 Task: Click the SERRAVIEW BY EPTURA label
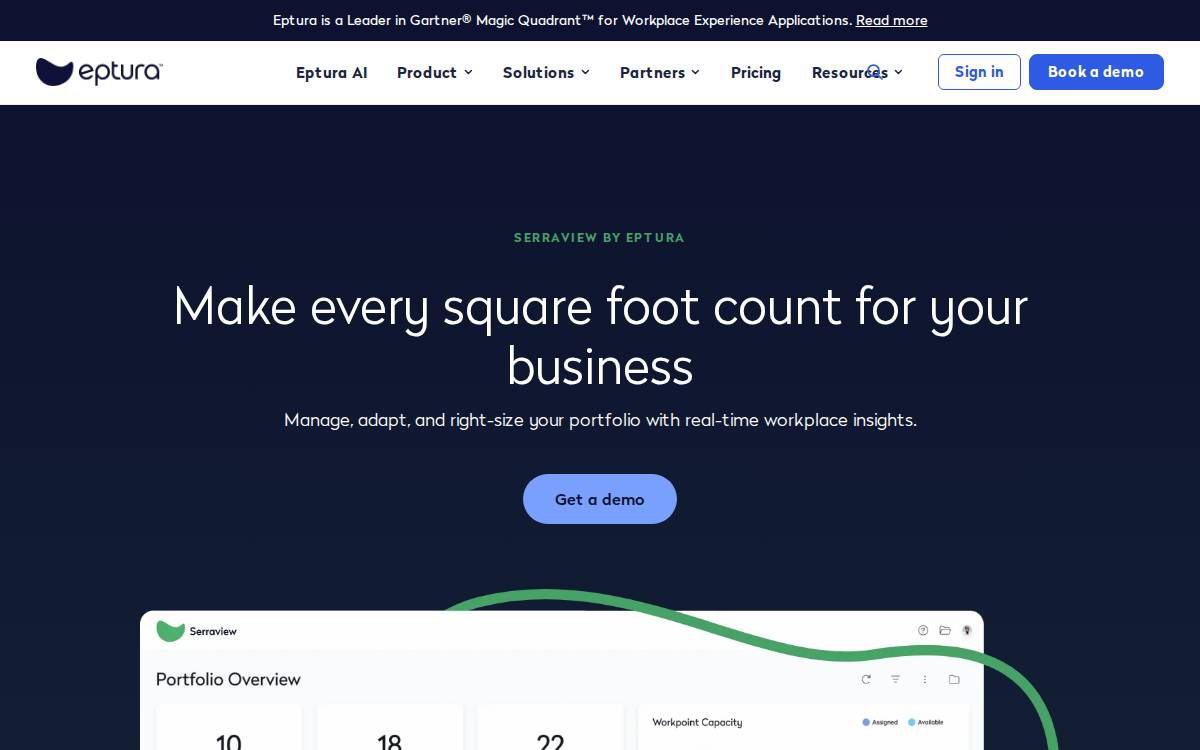tap(599, 238)
